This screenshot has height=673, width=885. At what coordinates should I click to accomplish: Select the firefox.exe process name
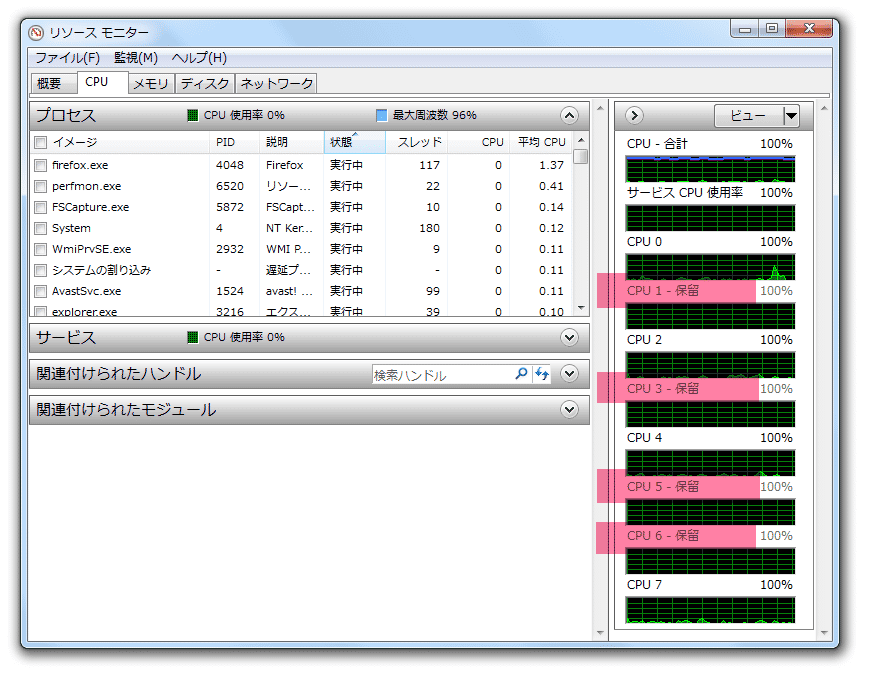coord(80,165)
